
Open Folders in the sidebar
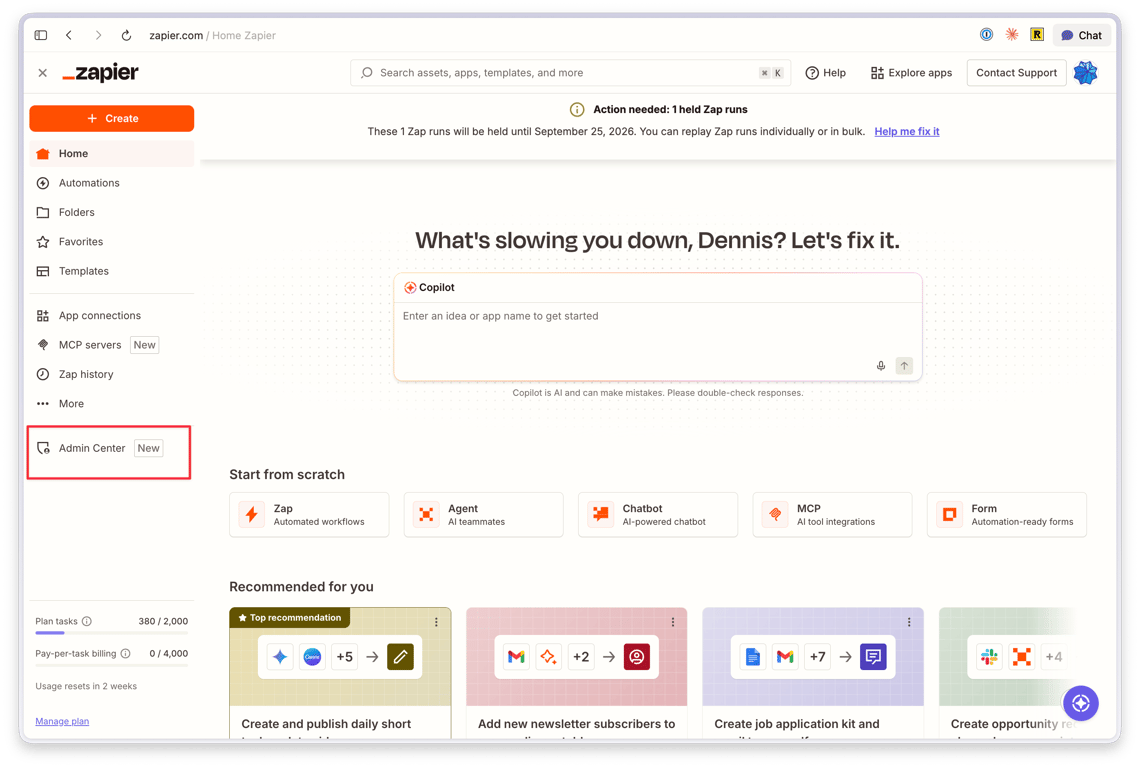click(x=112, y=212)
